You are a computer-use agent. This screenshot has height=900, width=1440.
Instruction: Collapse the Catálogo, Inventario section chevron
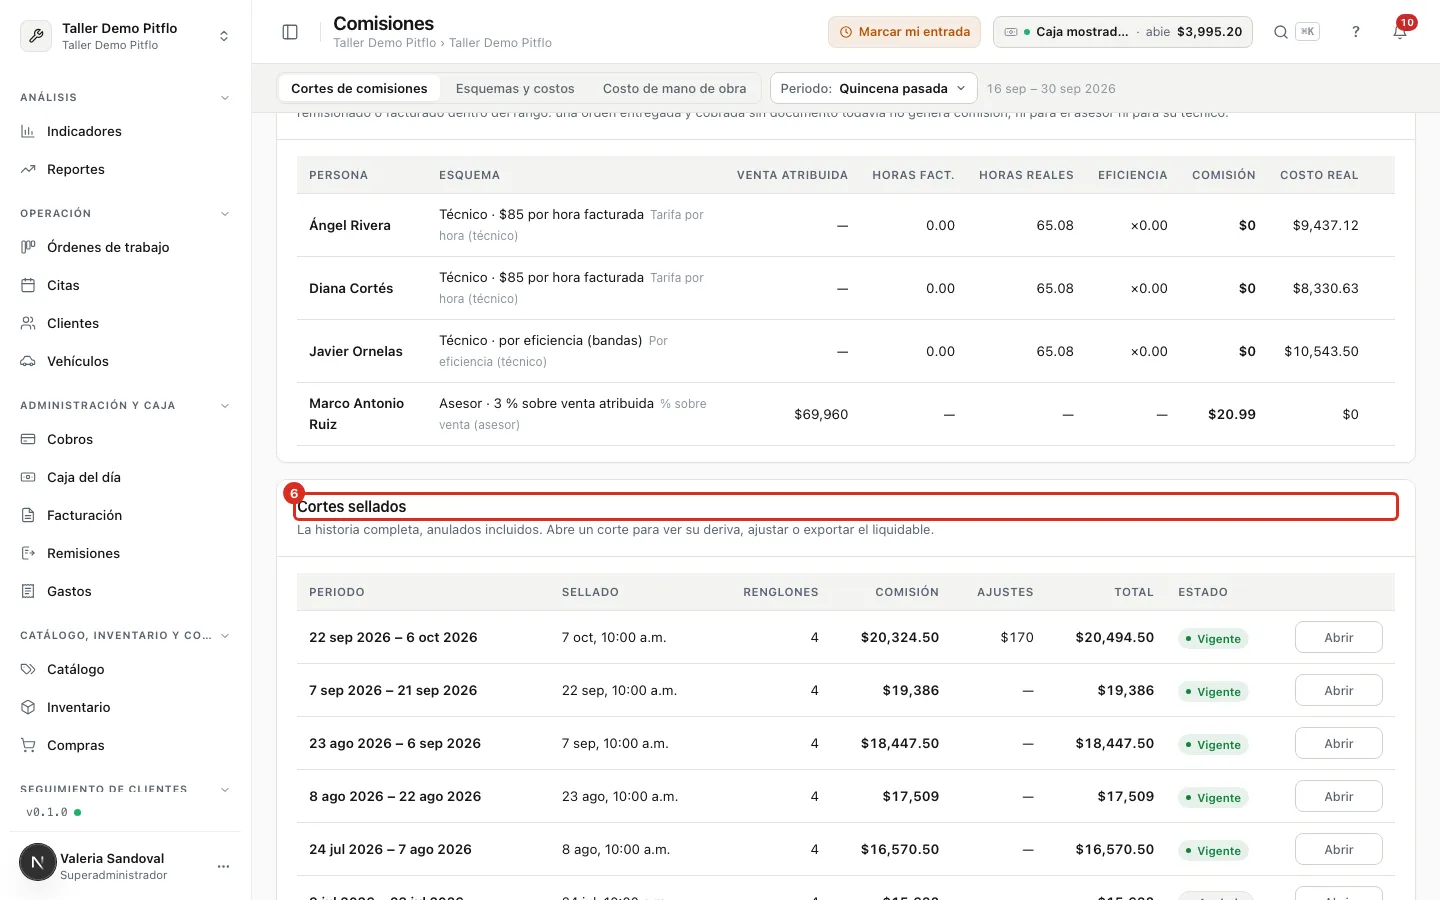click(x=225, y=636)
